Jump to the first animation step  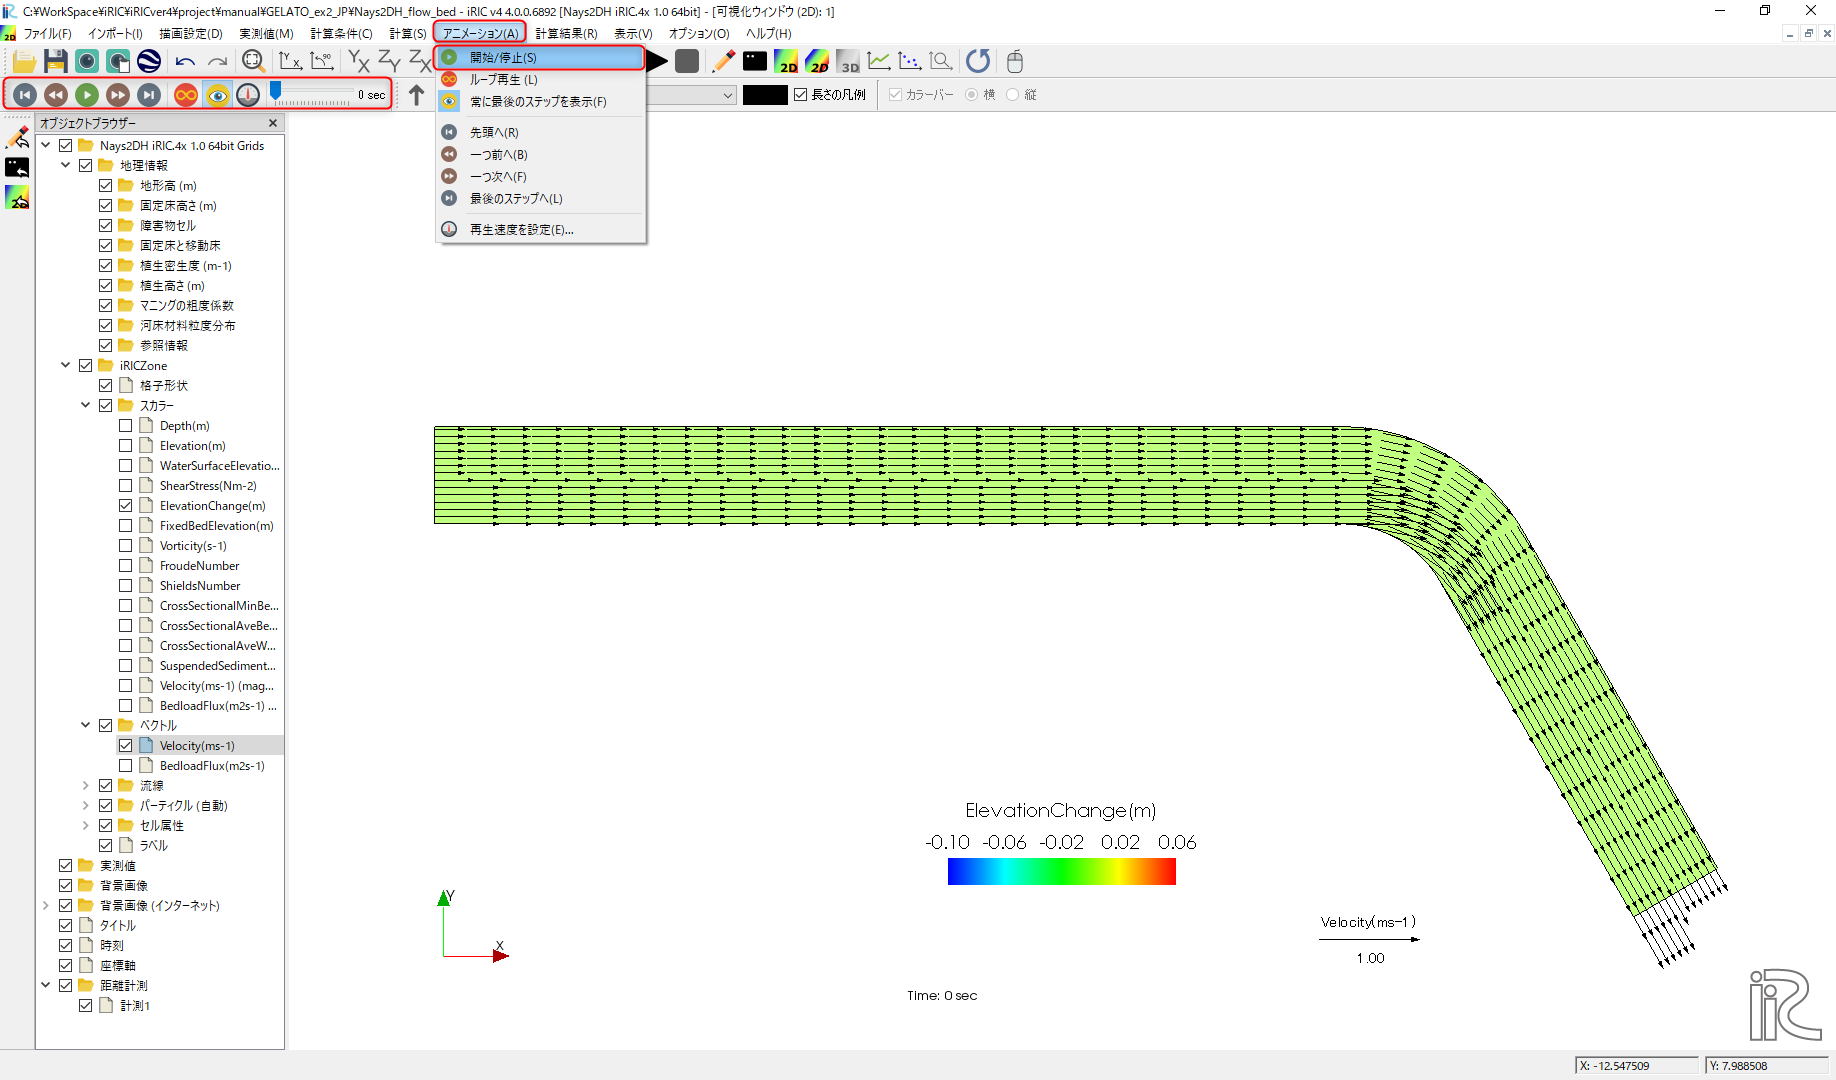(26, 95)
